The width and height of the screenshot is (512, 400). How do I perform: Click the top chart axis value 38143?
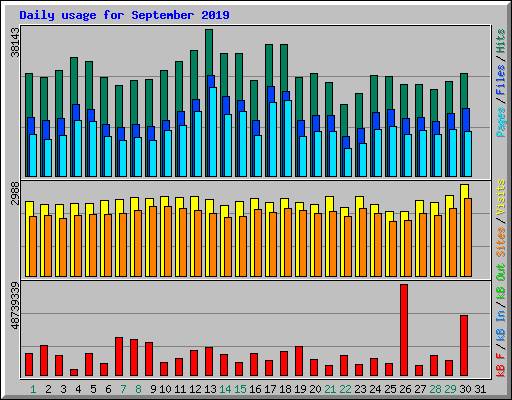pyautogui.click(x=15, y=42)
